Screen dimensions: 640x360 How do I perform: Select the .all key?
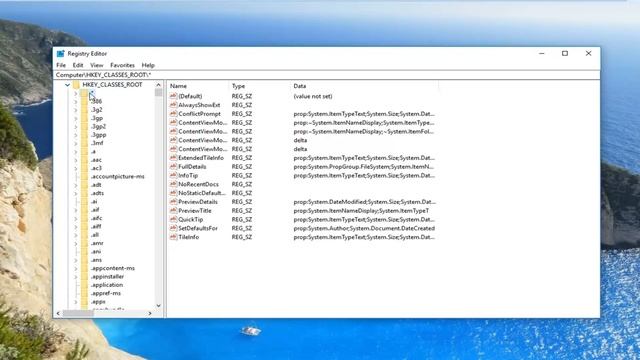click(95, 235)
